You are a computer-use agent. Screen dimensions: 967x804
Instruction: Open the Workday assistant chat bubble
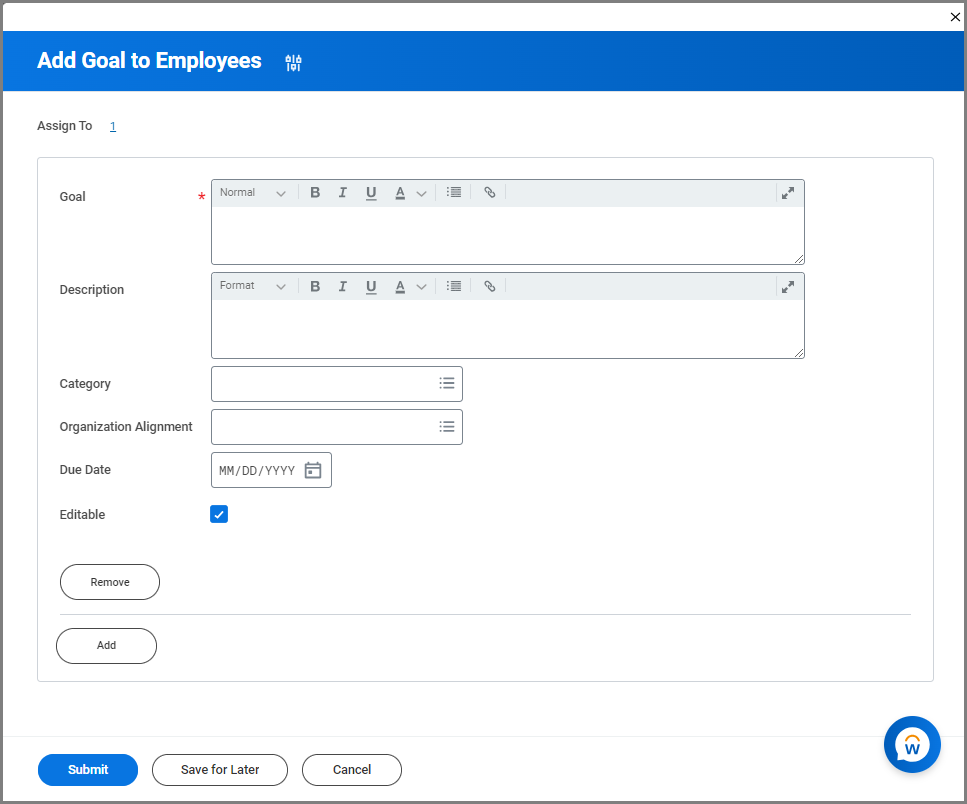click(x=912, y=745)
